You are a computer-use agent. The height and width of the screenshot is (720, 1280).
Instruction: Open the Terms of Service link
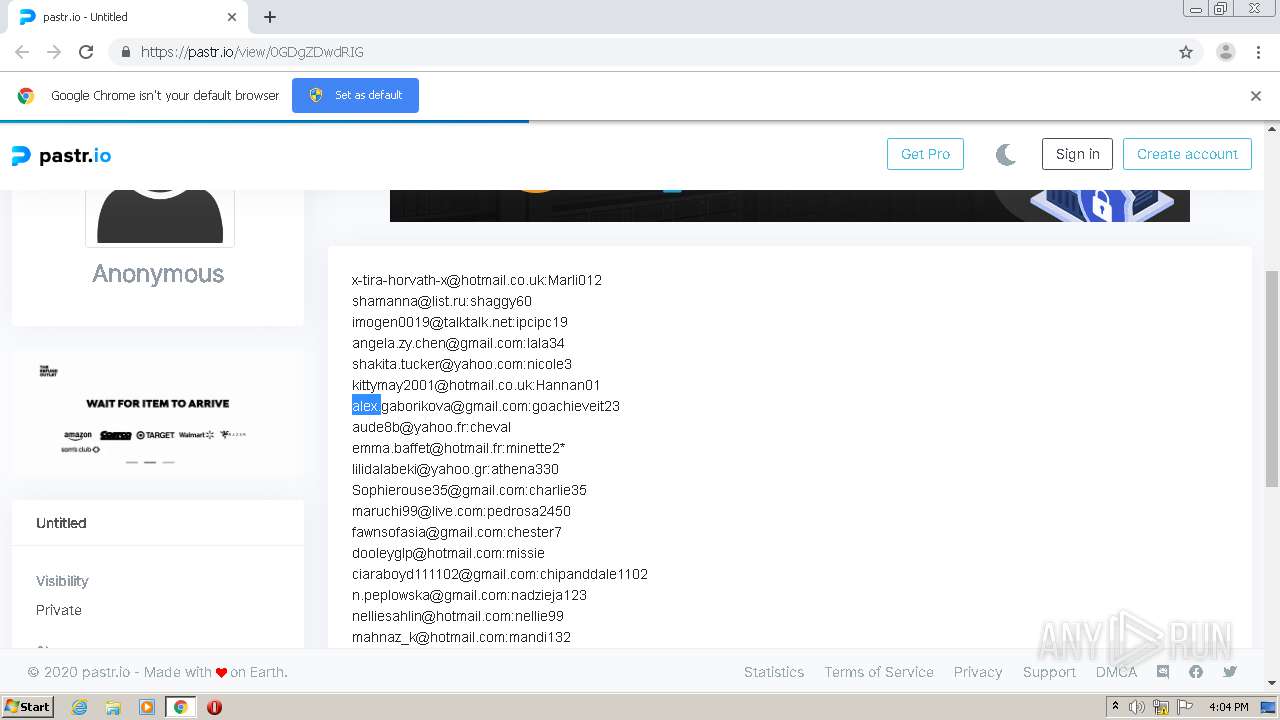(879, 672)
